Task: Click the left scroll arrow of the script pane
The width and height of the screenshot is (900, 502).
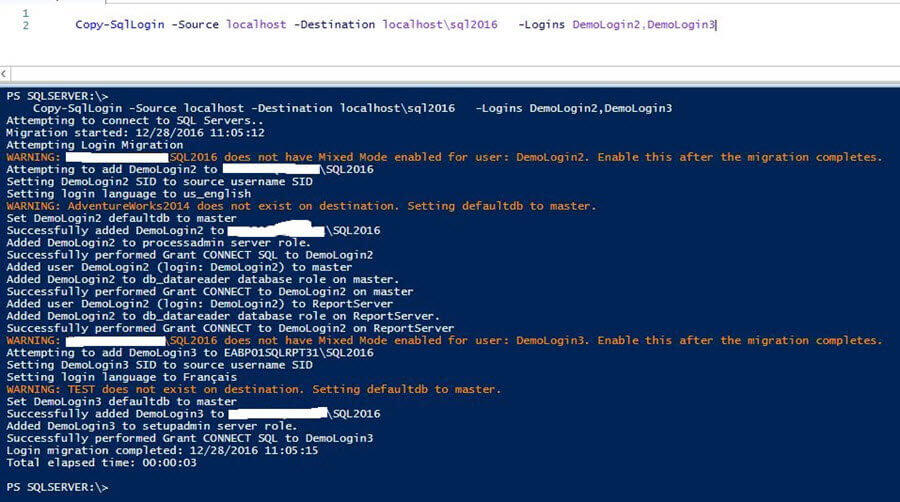Action: [x=5, y=74]
